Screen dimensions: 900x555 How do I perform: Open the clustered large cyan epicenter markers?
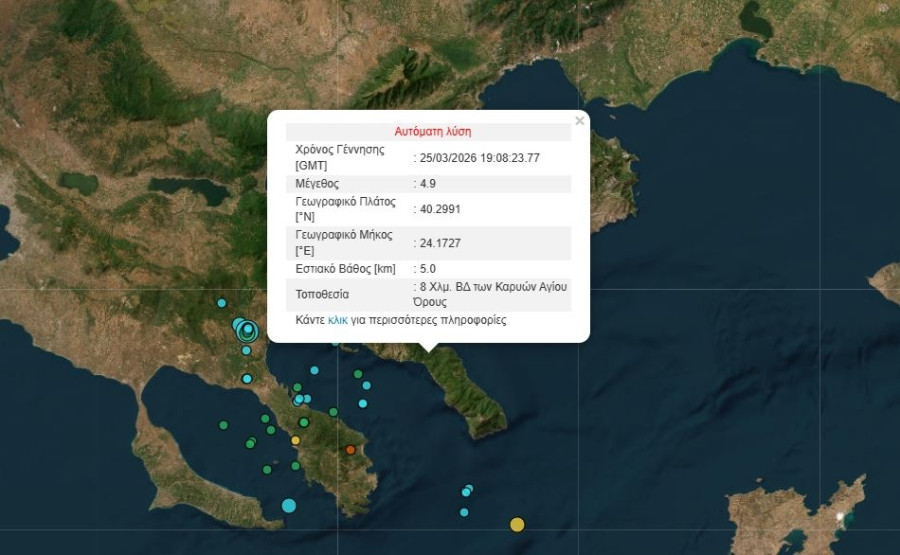click(x=245, y=328)
